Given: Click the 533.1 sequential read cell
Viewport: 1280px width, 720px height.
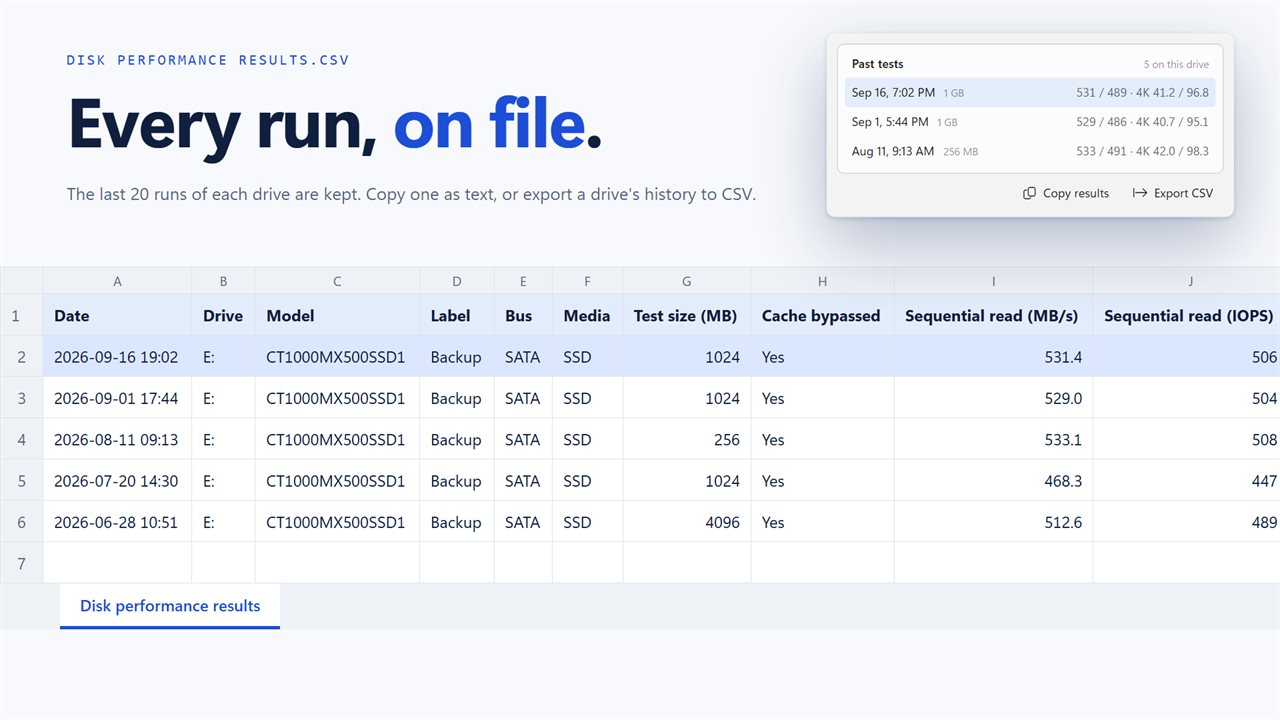Looking at the screenshot, I should pyautogui.click(x=993, y=440).
